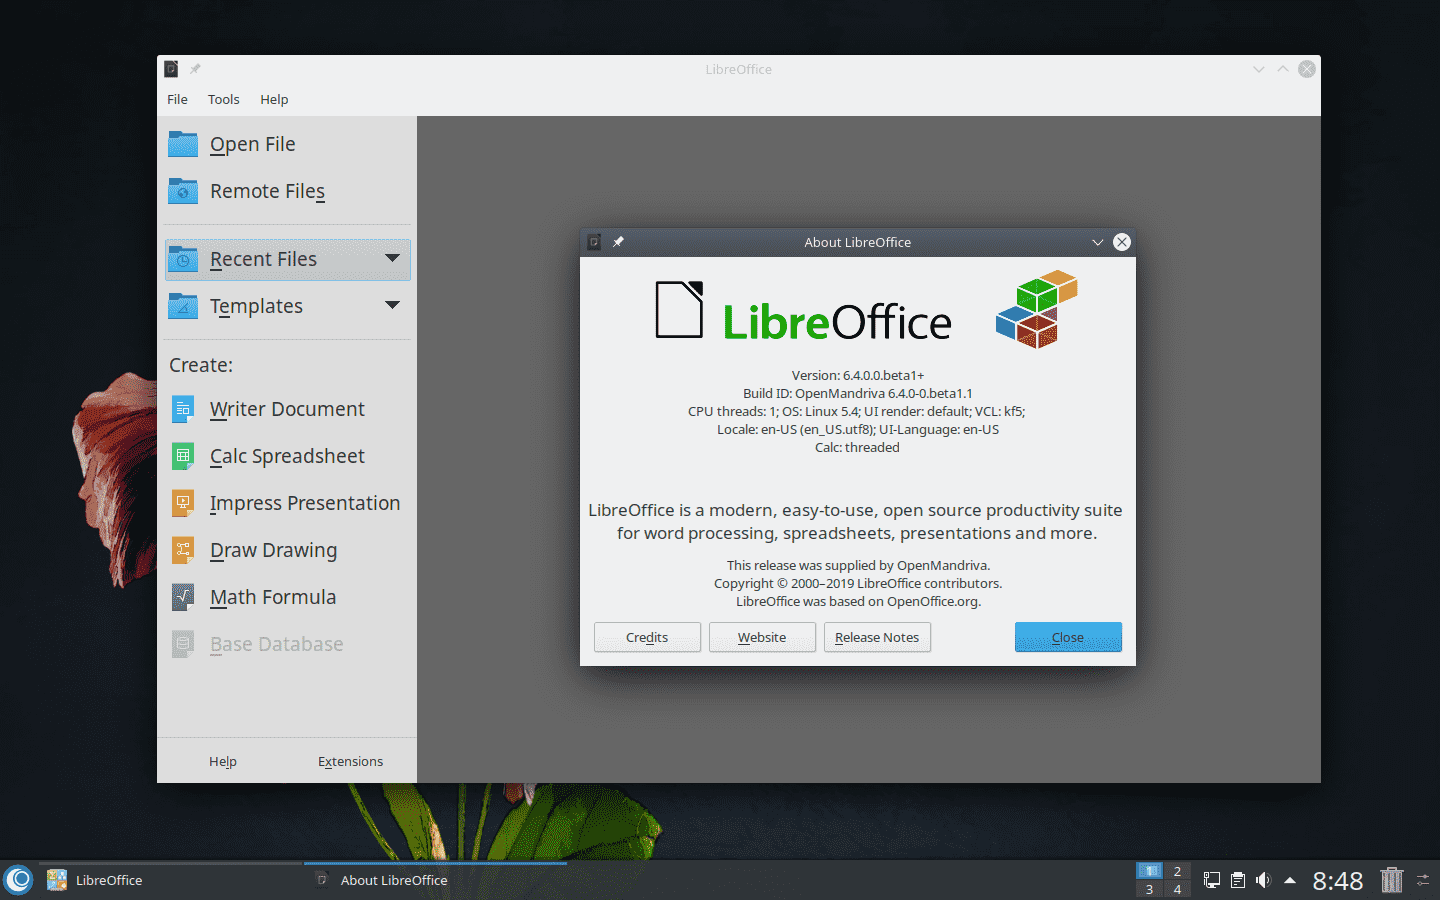The image size is (1440, 900).
Task: Toggle the pin on the About dialog
Action: pyautogui.click(x=618, y=241)
